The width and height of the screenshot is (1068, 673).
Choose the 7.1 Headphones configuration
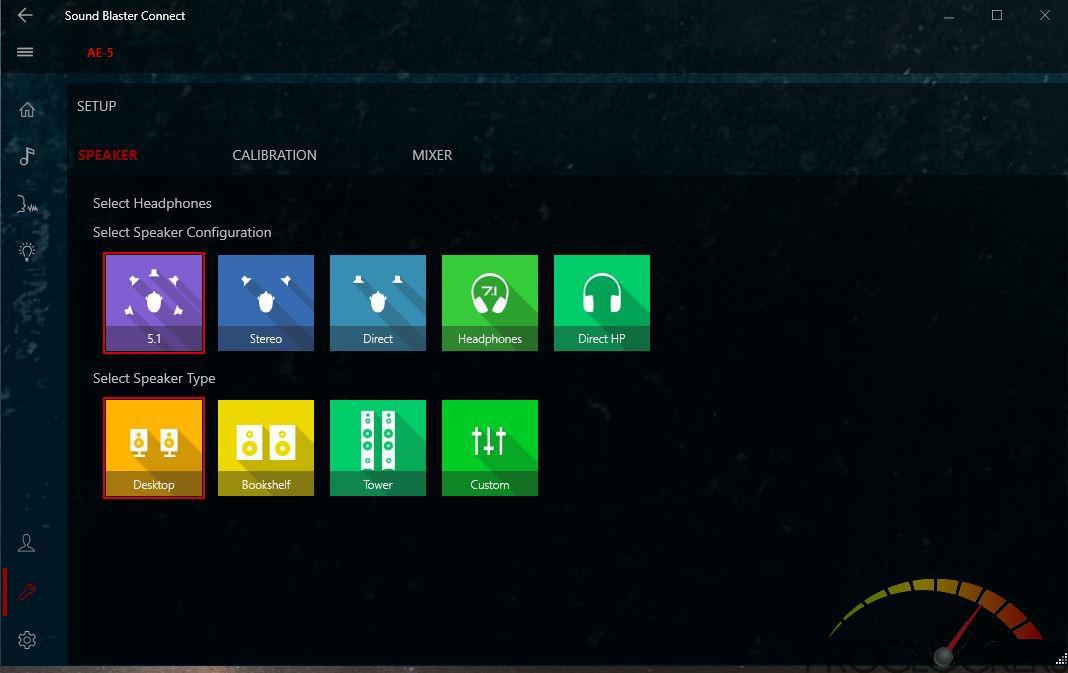(x=490, y=303)
